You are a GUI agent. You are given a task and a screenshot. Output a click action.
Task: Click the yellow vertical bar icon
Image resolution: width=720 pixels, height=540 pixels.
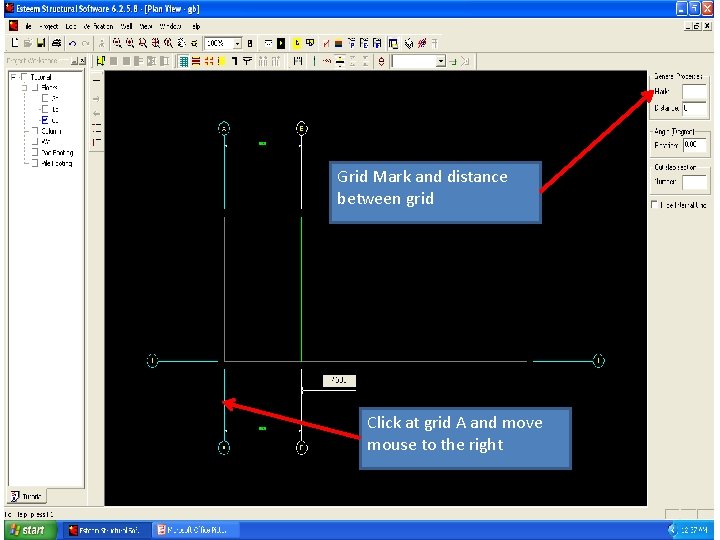click(x=221, y=61)
